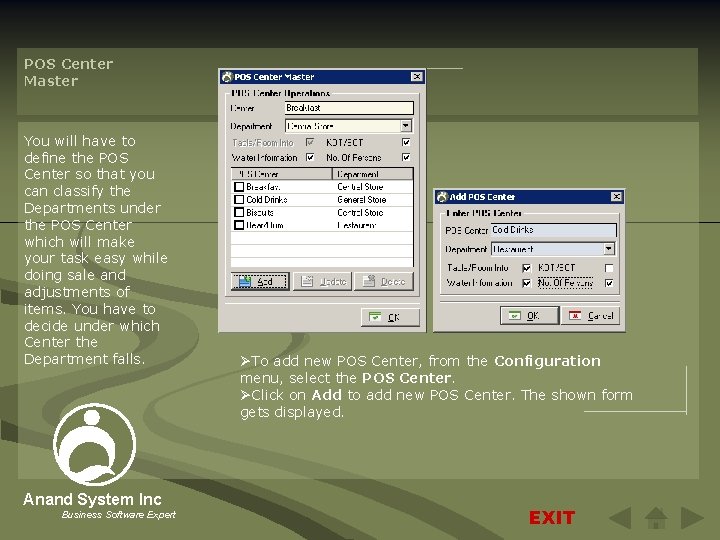The height and width of the screenshot is (540, 720).
Task: Toggle Waiter Information checkbox in POS Center Master
Action: [x=310, y=158]
